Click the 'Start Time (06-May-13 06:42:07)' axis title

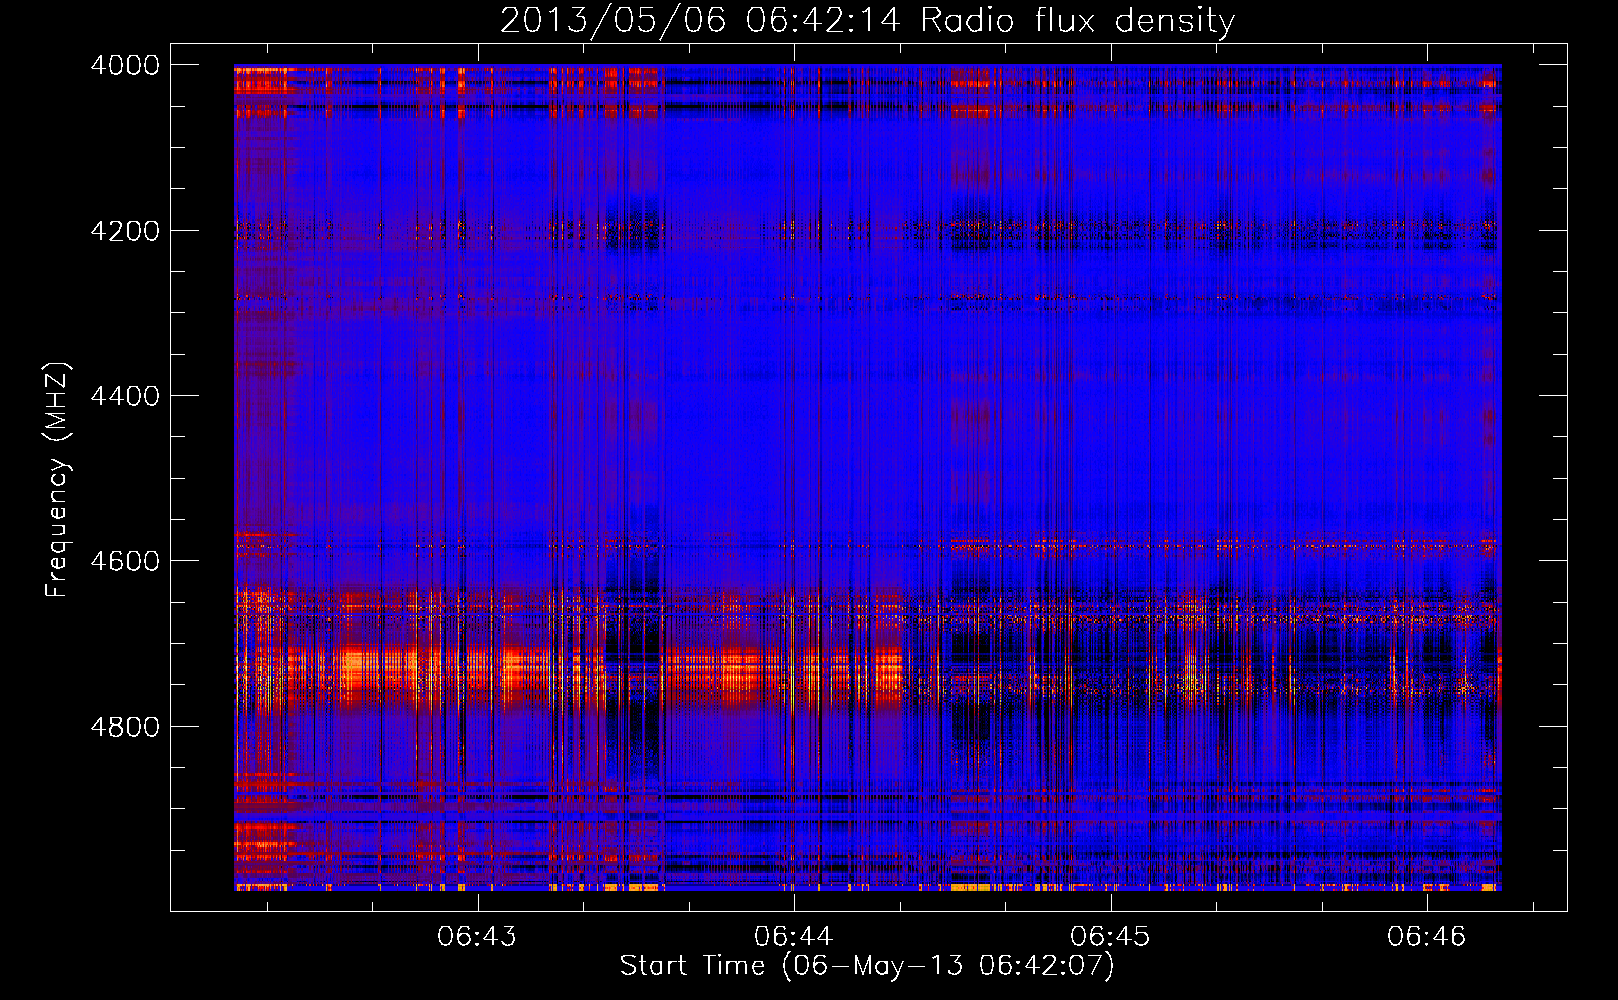tap(867, 966)
